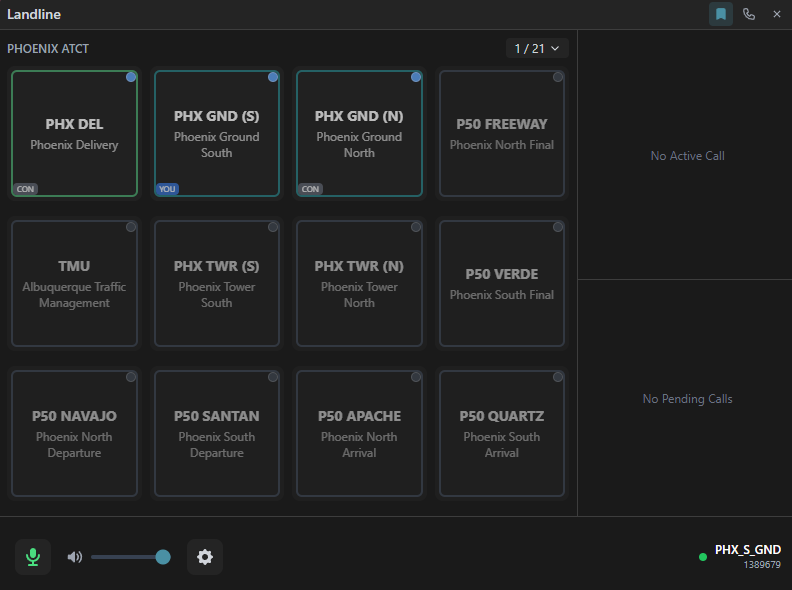Screen dimensions: 792x590
Task: Select the P50 NAVAJO North Departure tile
Action: coord(74,434)
